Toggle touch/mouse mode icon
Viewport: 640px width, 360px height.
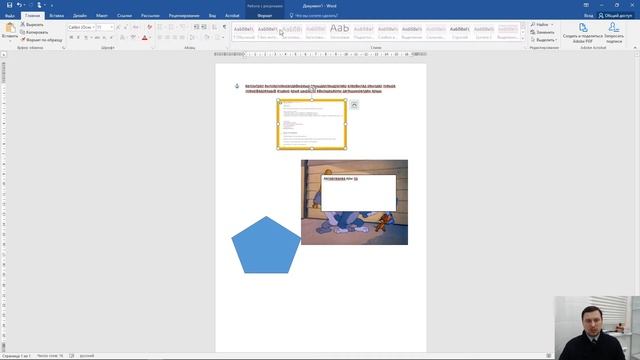coord(40,5)
